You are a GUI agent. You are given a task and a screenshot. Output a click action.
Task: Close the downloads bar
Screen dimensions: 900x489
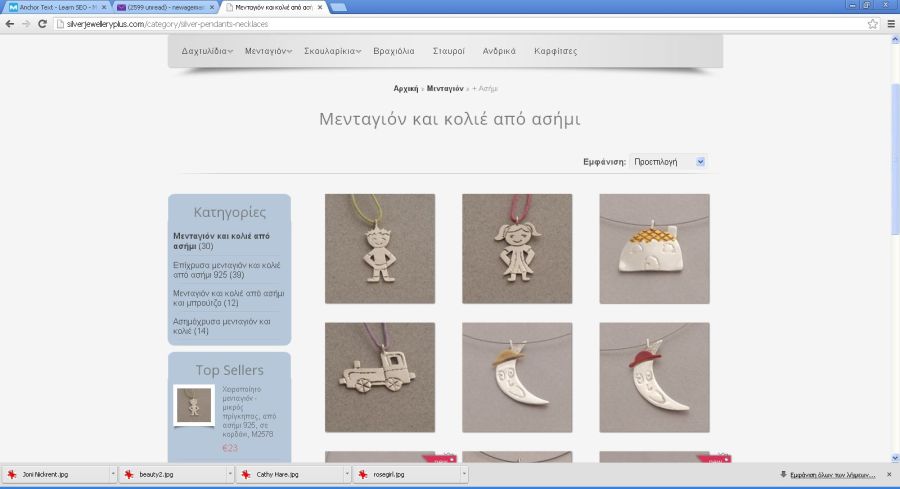click(x=891, y=474)
